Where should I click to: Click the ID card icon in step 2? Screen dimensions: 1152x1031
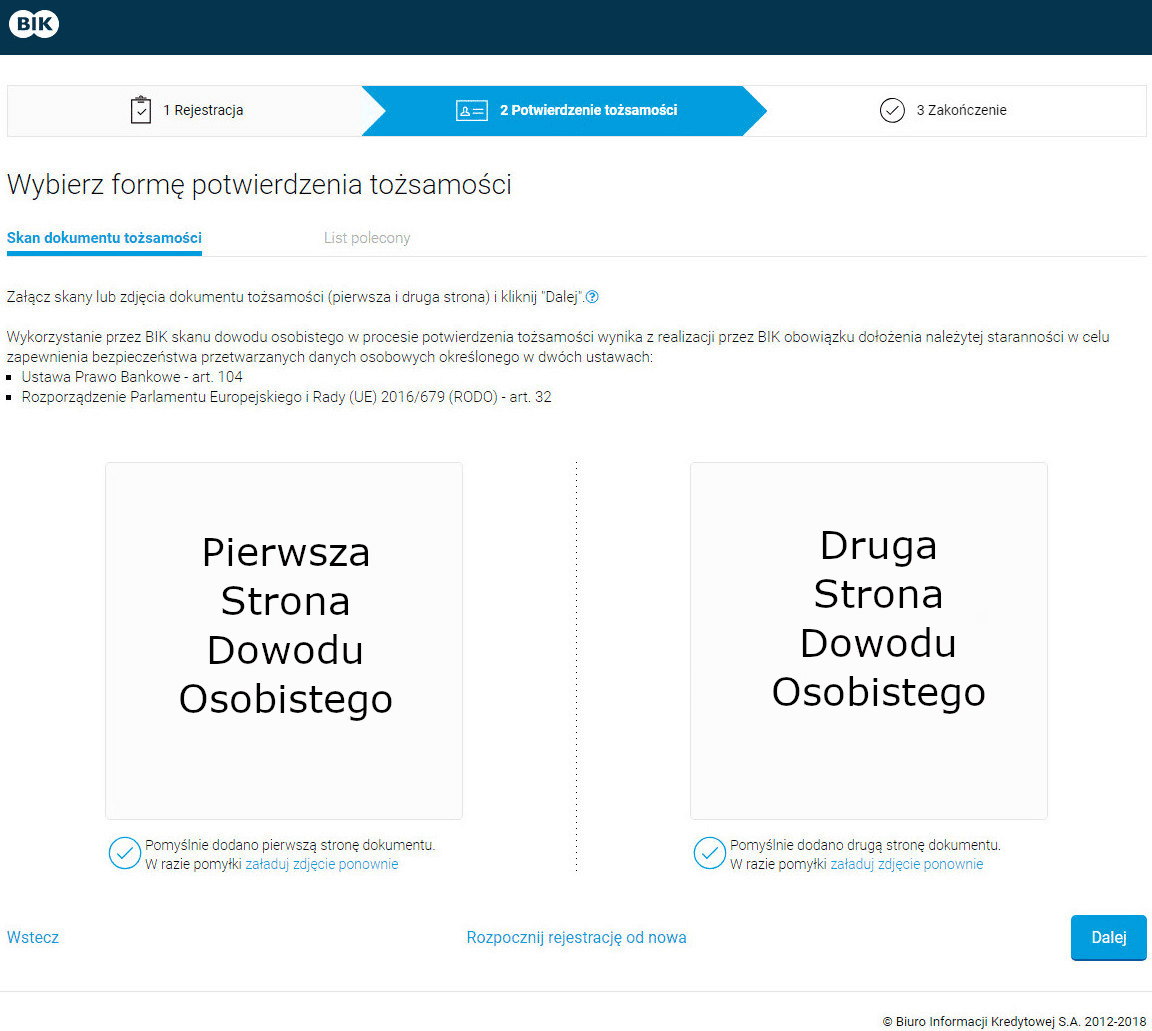tap(471, 111)
